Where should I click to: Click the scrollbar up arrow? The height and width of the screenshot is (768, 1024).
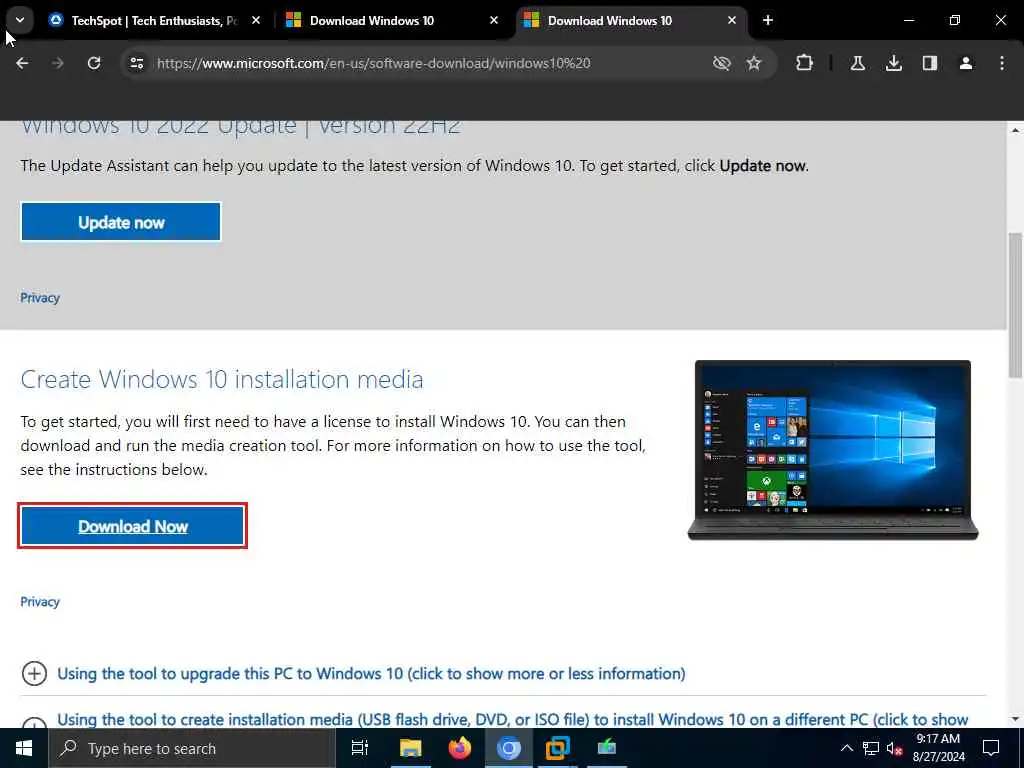coord(1015,129)
